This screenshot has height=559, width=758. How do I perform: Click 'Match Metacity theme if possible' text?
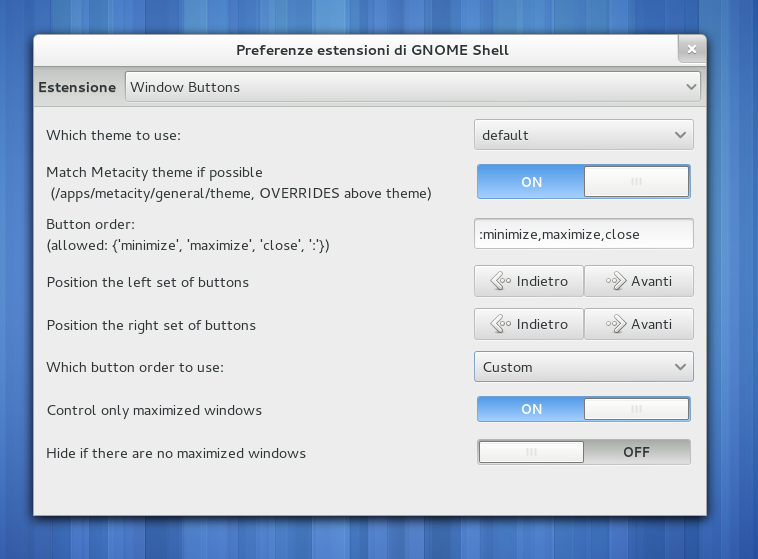(x=154, y=172)
